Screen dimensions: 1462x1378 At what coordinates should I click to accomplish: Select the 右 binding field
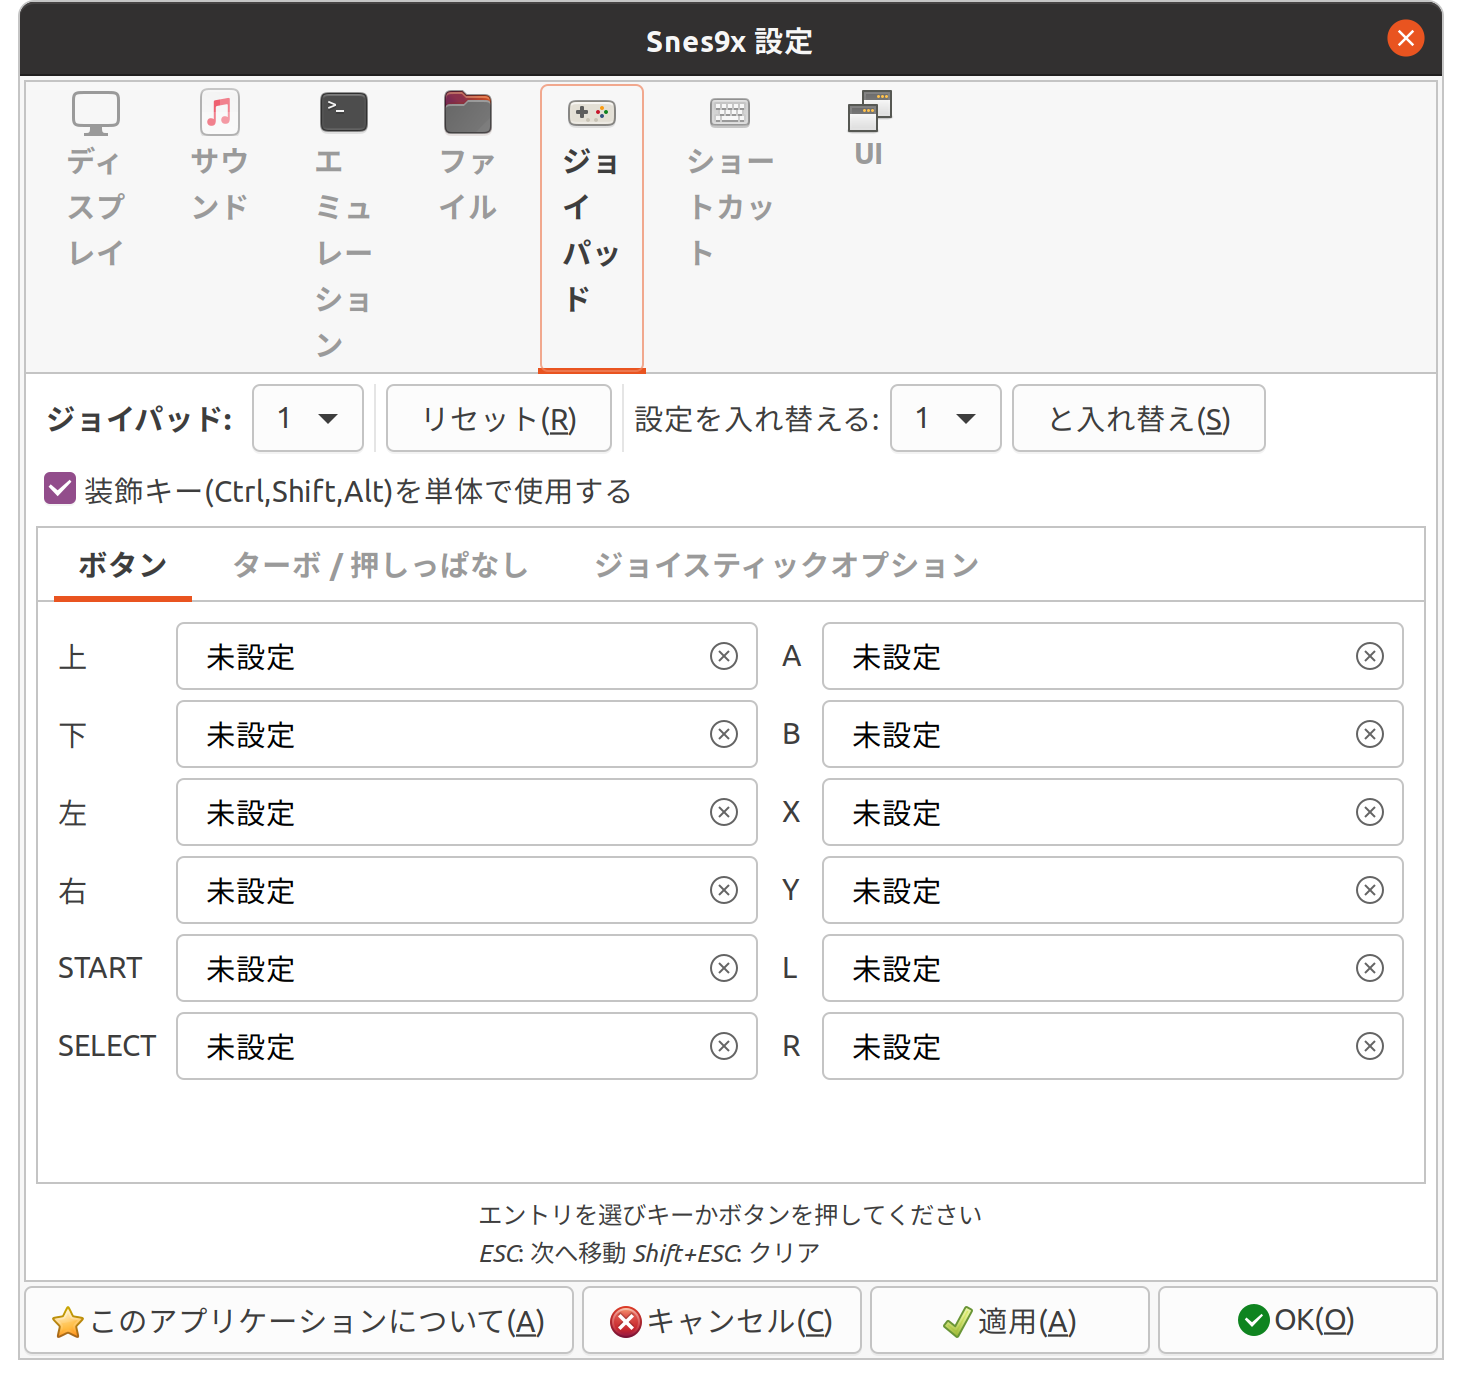pos(467,890)
